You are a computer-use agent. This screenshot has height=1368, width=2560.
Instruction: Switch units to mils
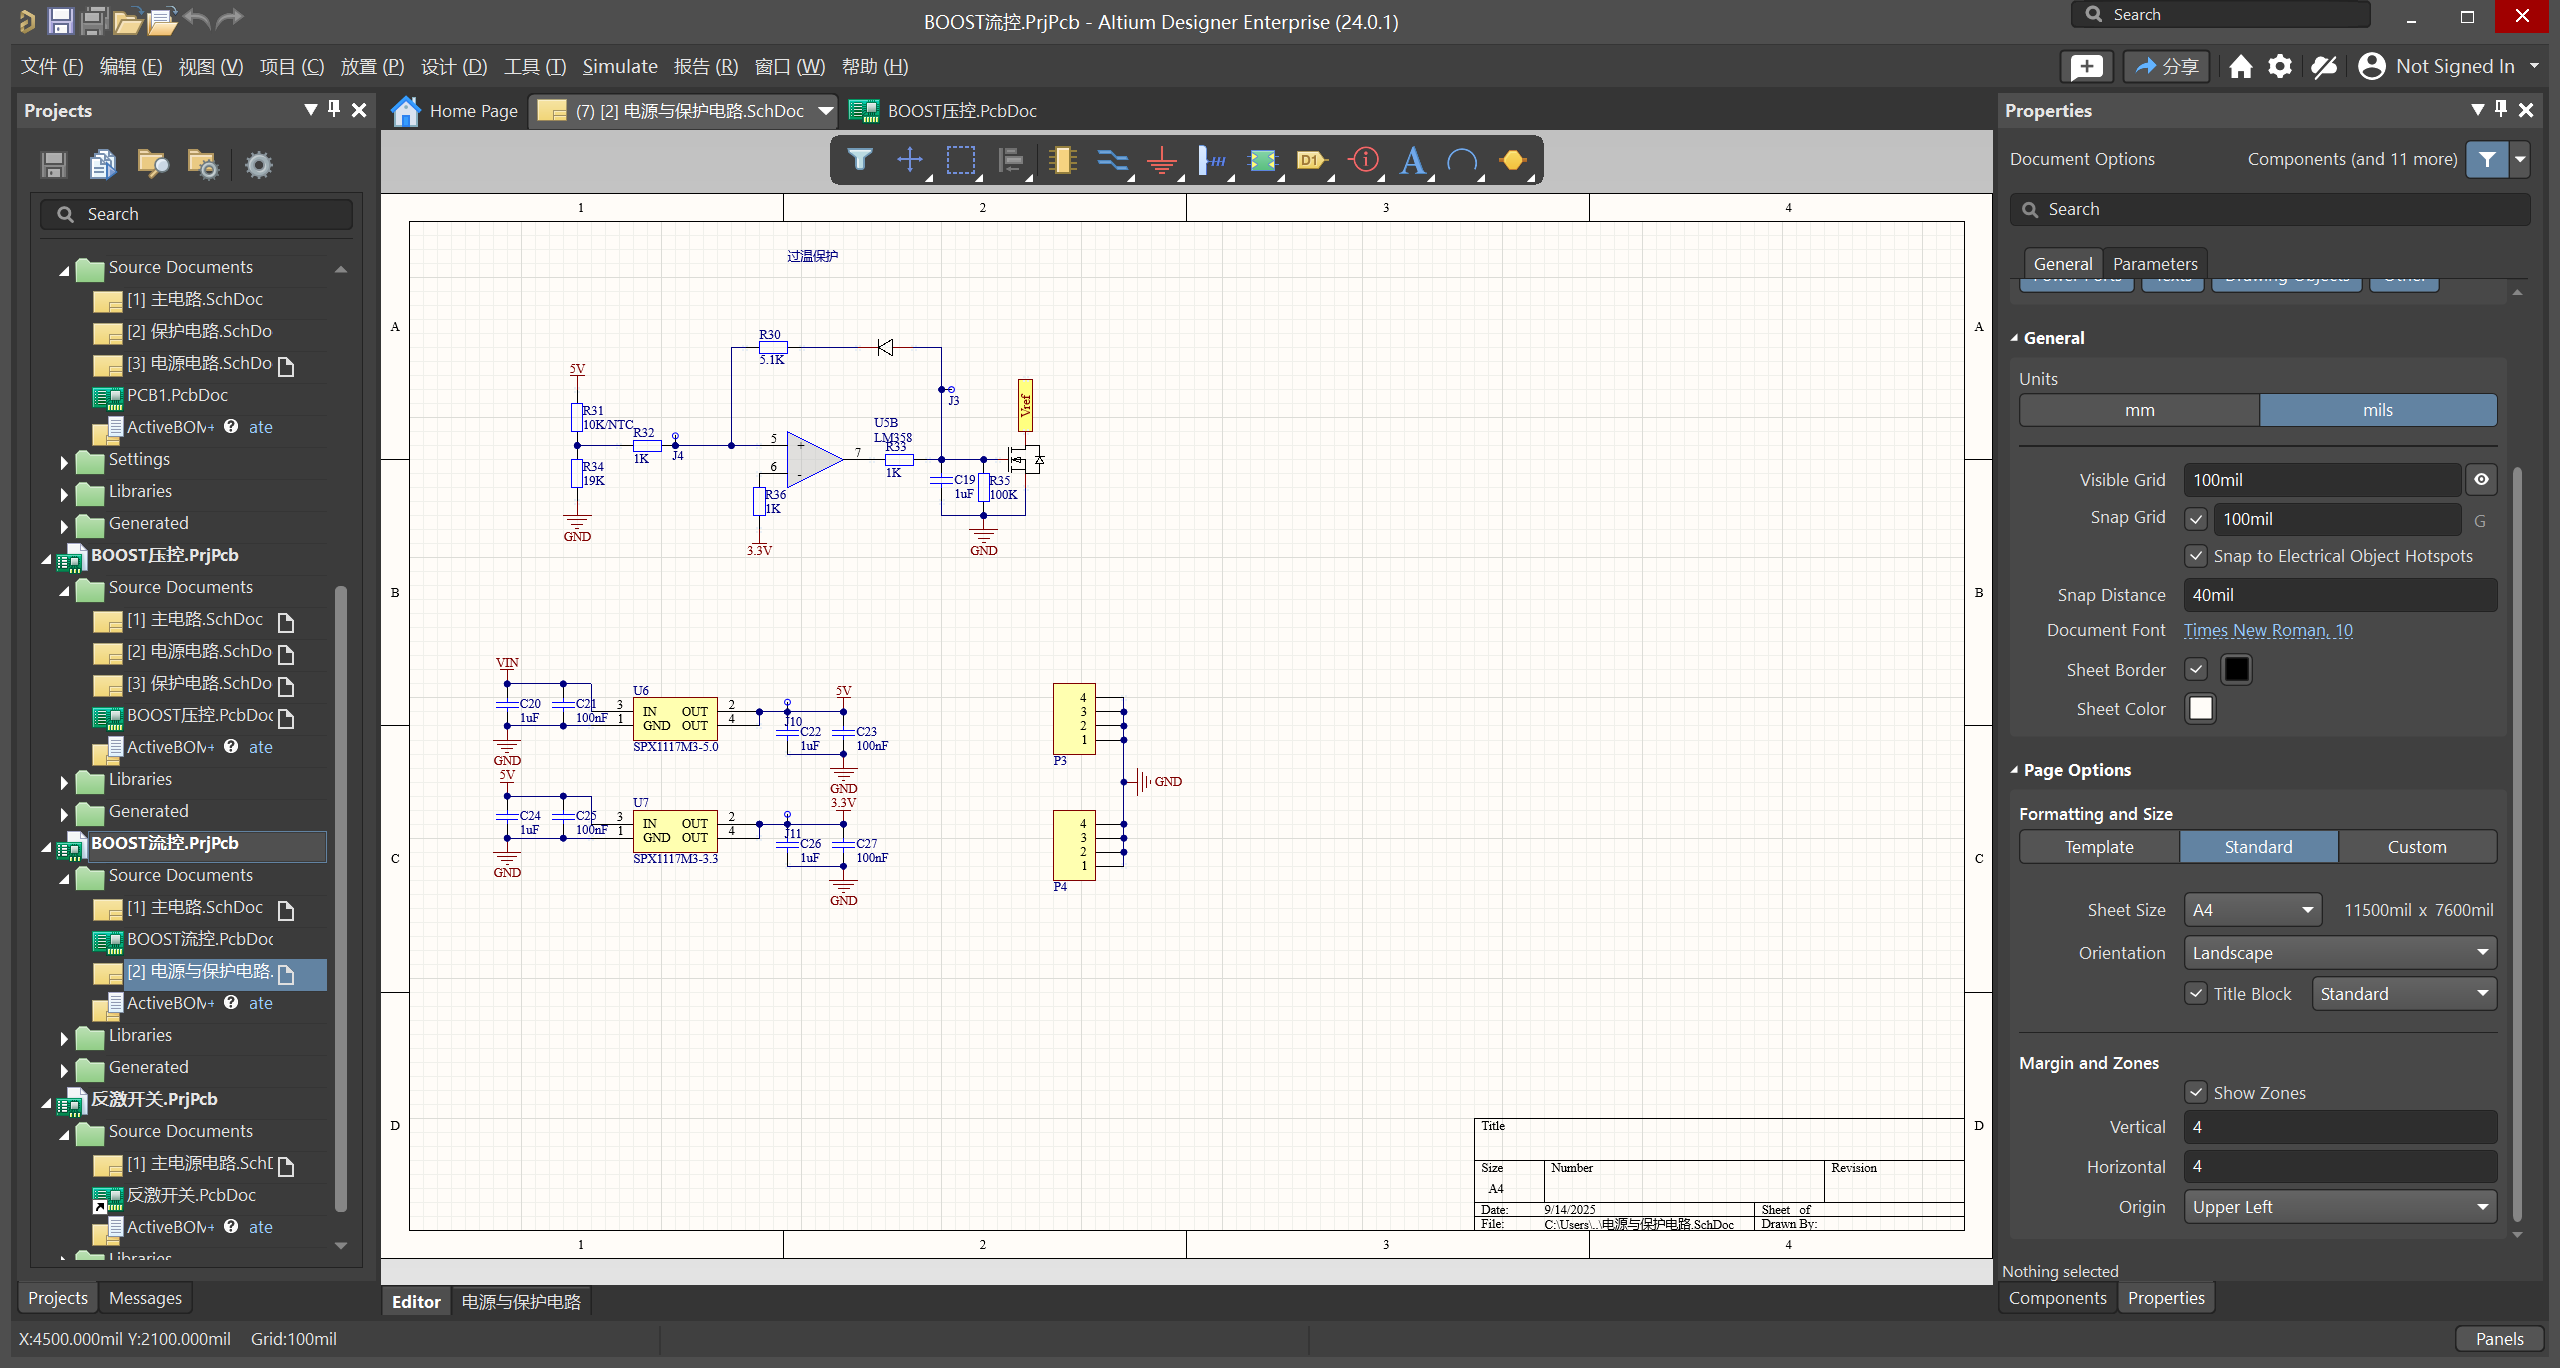pyautogui.click(x=2378, y=410)
